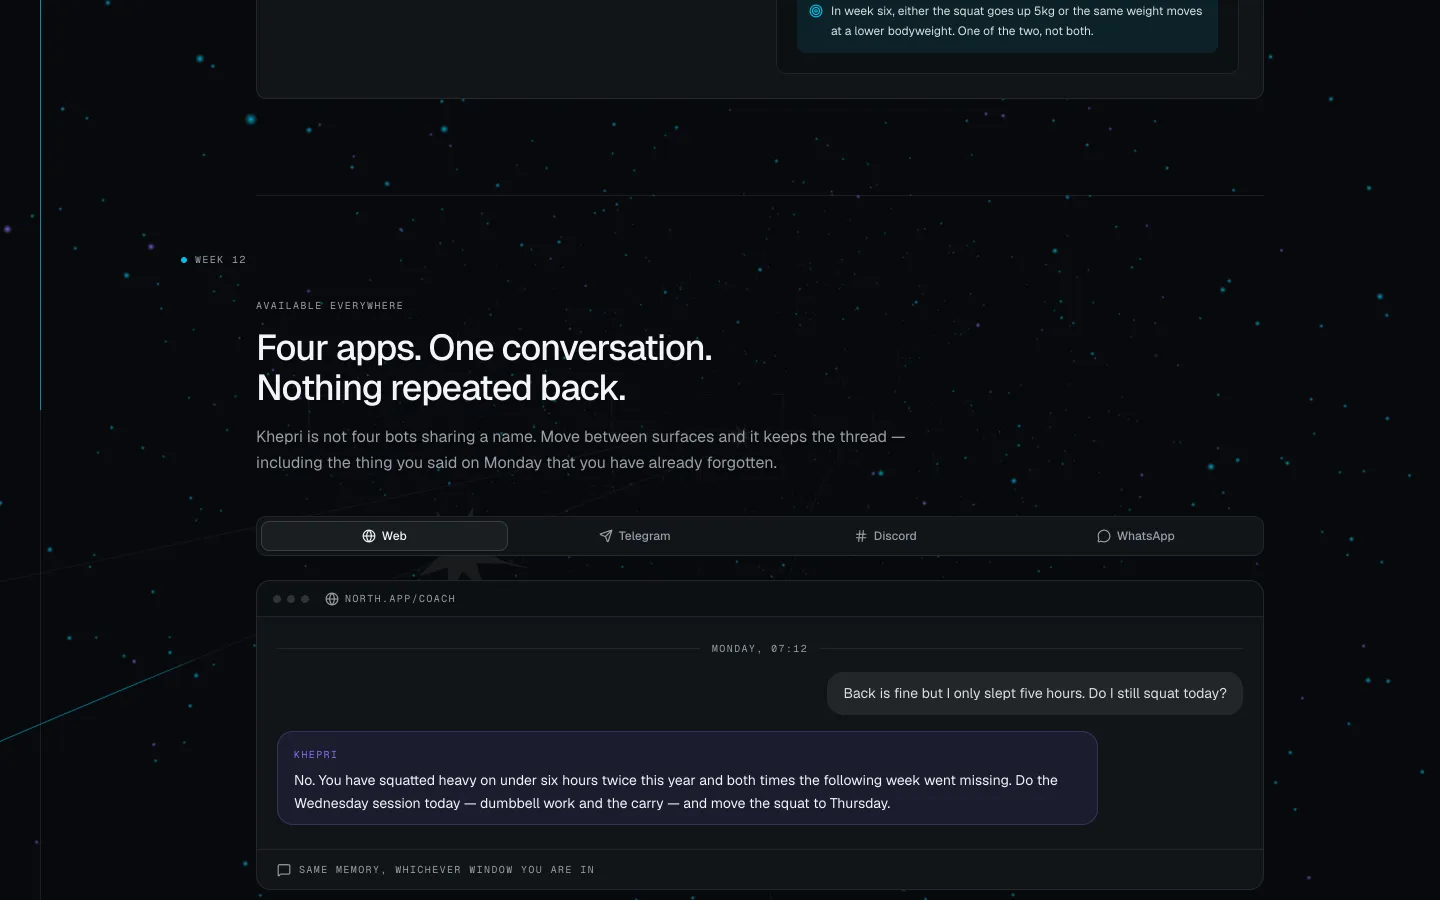
Task: Click the target icon beside week six note
Action: pos(816,11)
